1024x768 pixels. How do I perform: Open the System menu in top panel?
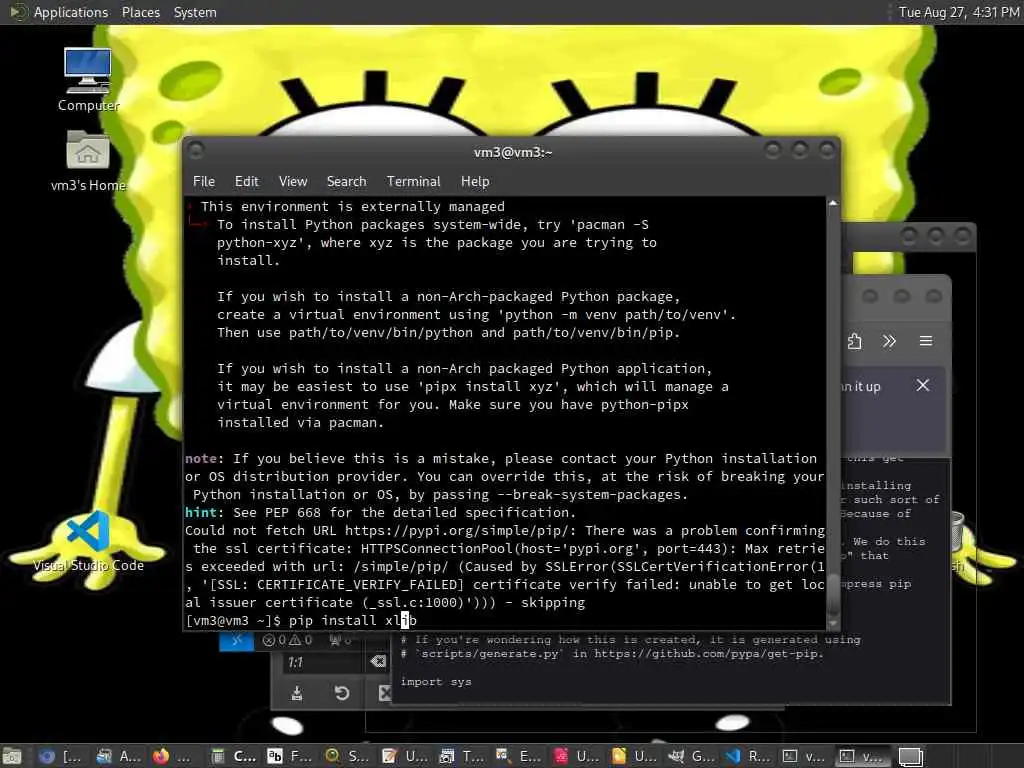(195, 12)
